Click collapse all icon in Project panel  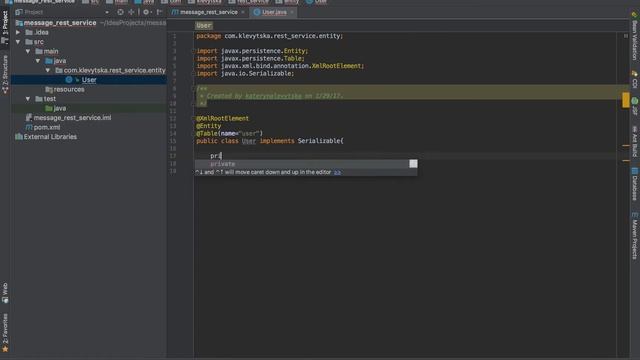pos(131,12)
